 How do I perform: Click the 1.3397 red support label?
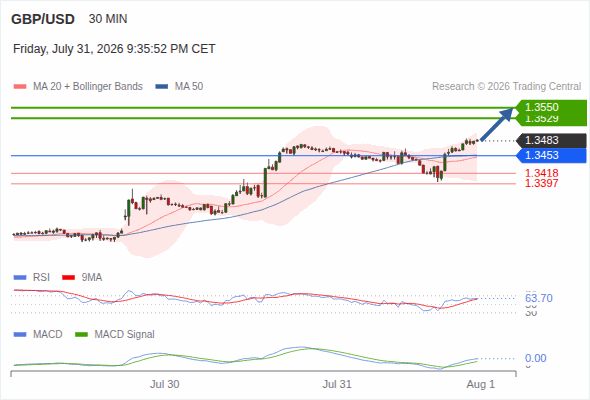click(x=541, y=183)
